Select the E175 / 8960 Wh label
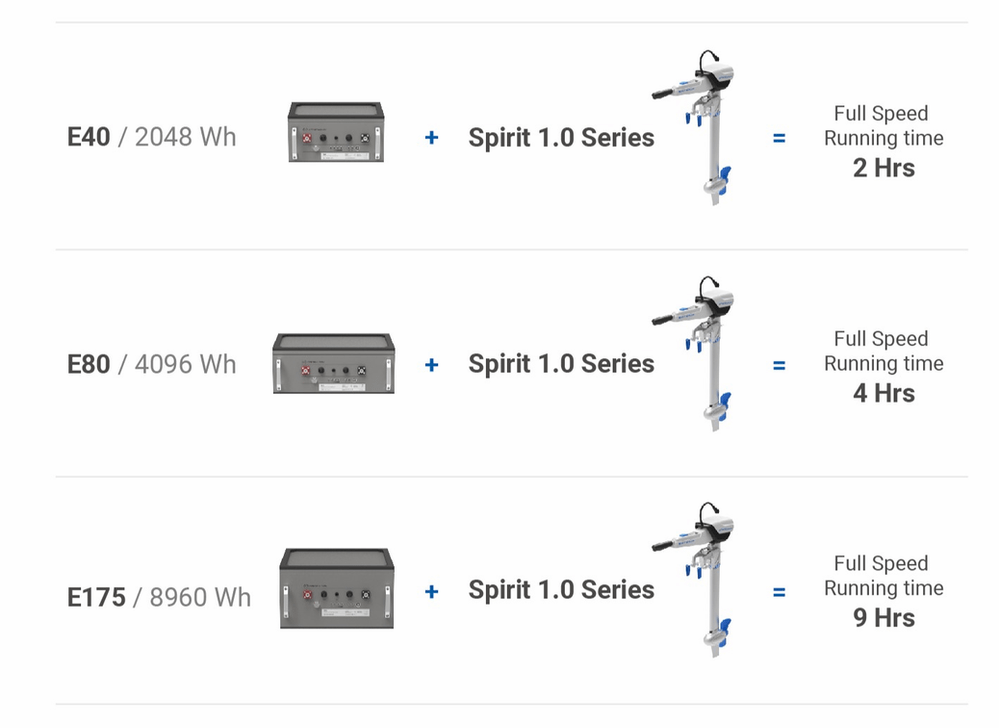Viewport: 999px width, 728px height. pyautogui.click(x=159, y=597)
